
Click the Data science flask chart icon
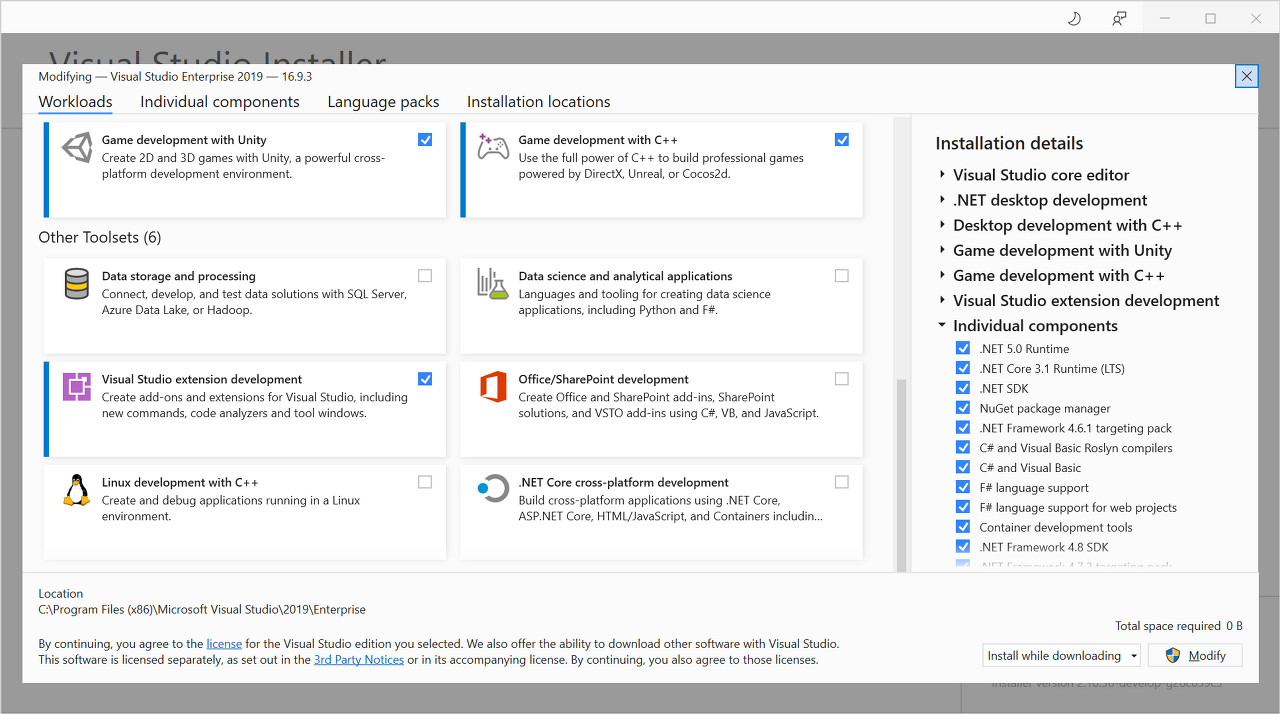tap(493, 284)
